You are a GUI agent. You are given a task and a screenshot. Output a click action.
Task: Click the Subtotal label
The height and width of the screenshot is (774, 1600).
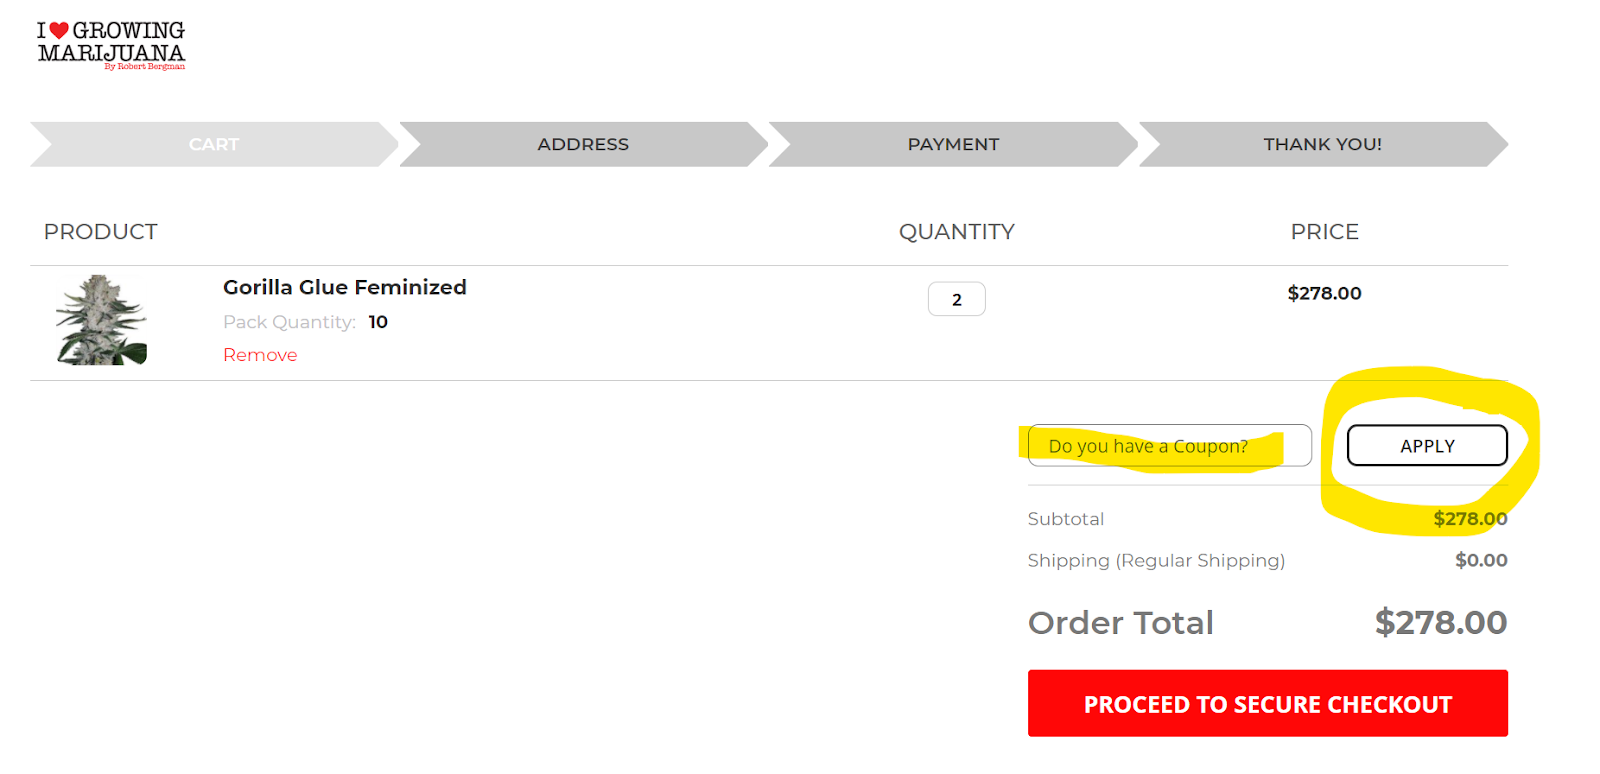1066,519
